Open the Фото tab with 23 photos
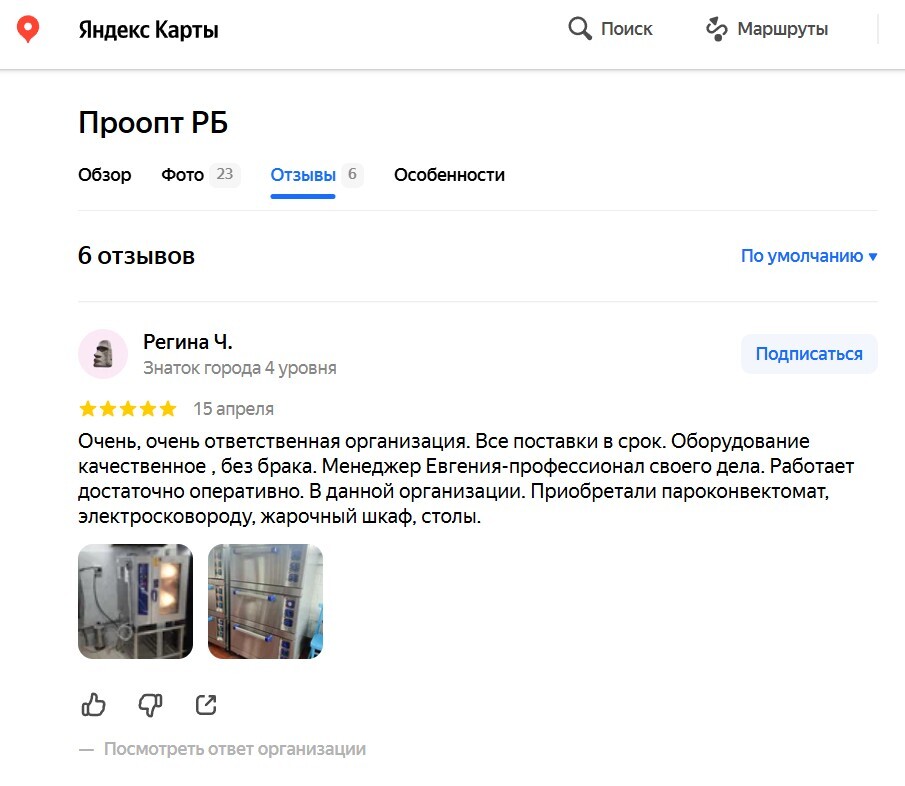Viewport: 905px width, 786px height. pos(201,174)
